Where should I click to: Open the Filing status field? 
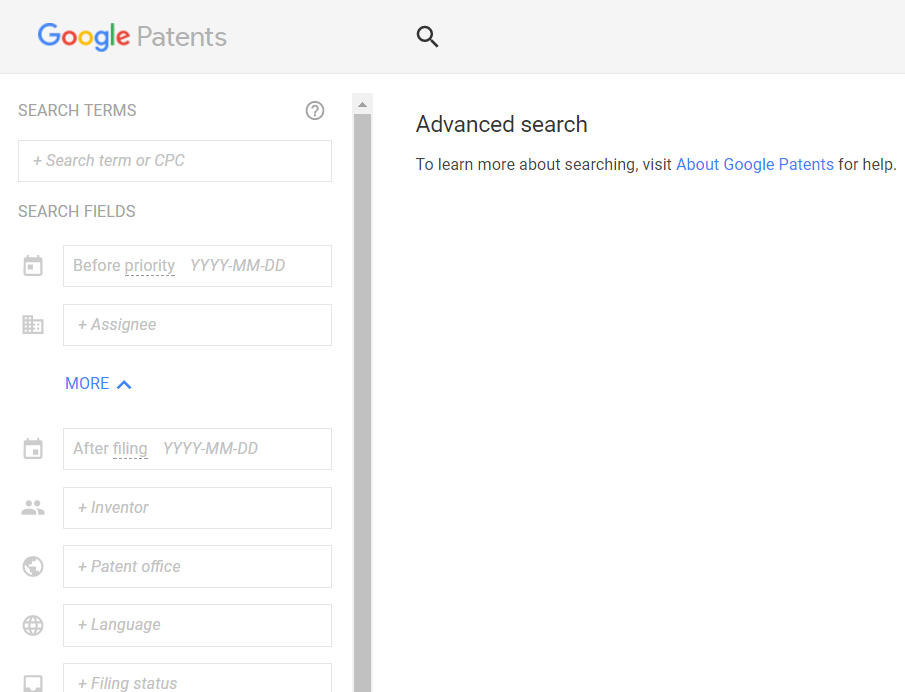(197, 679)
